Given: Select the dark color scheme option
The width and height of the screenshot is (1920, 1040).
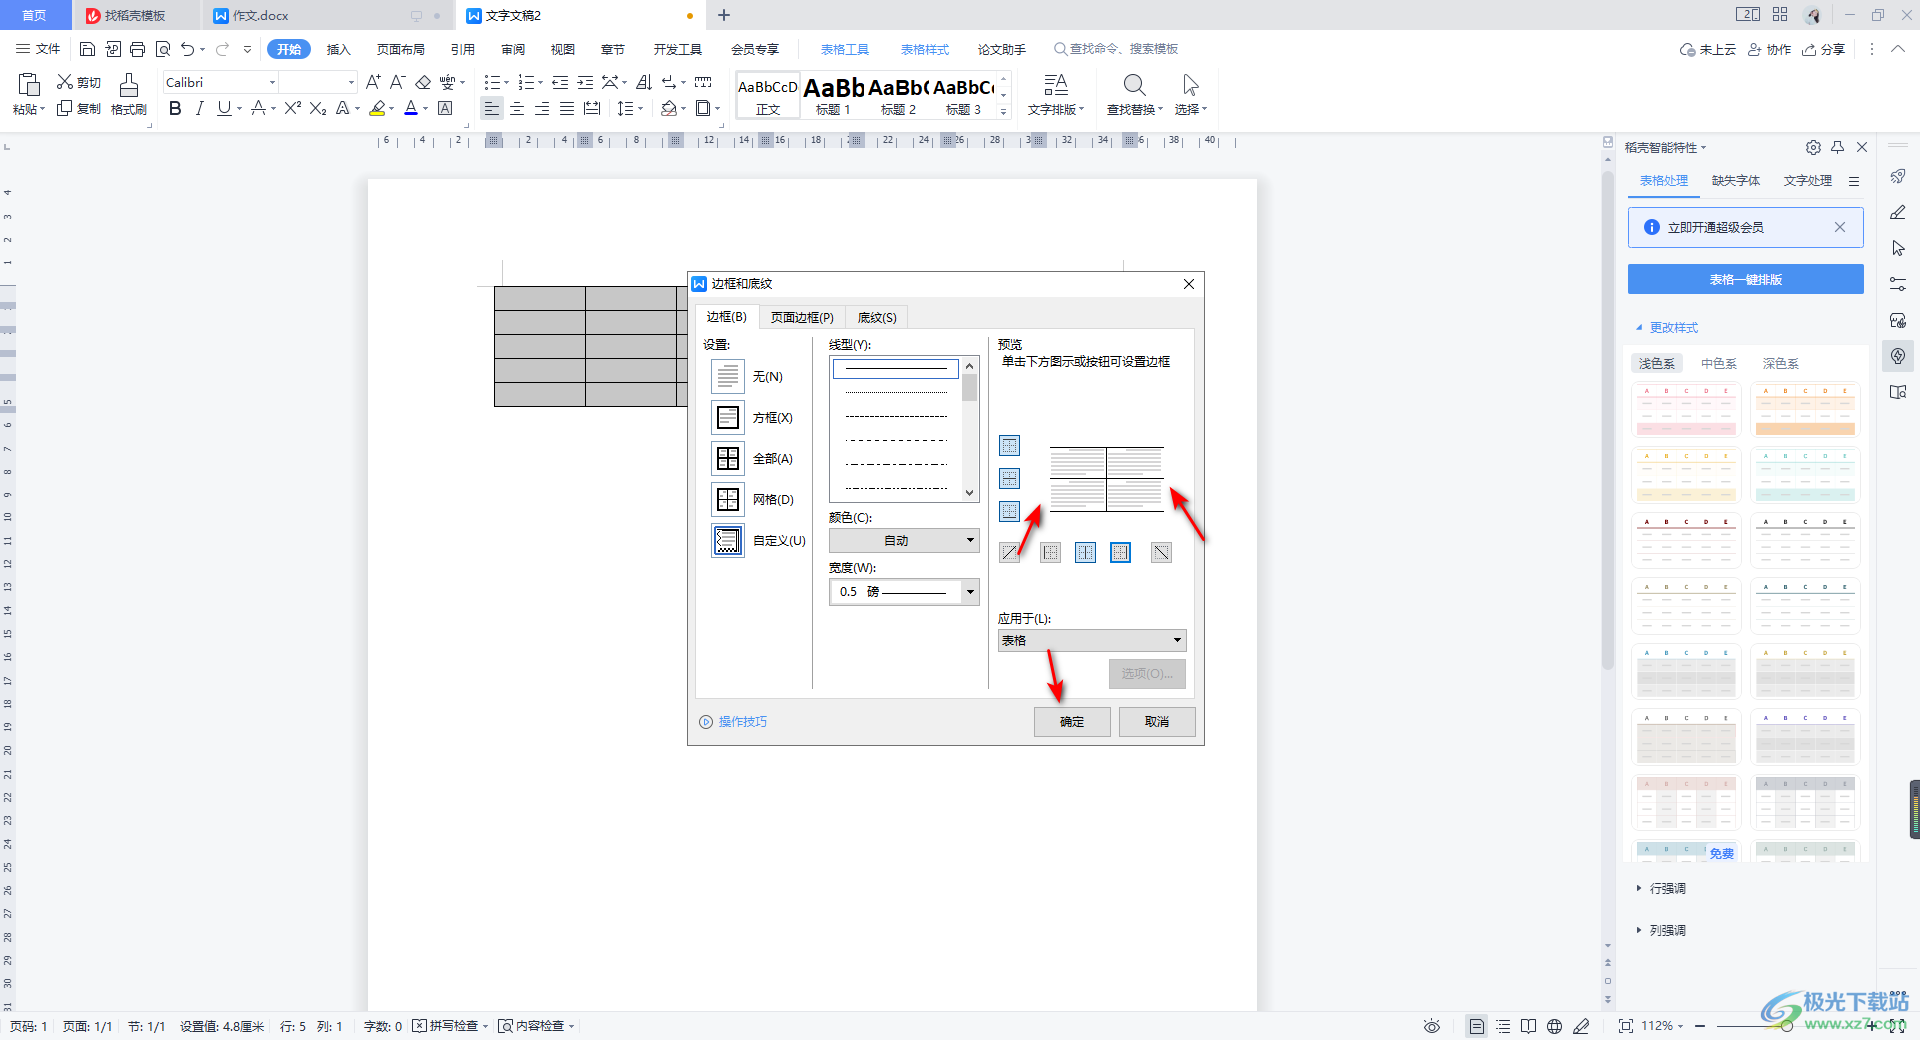Looking at the screenshot, I should coord(1781,364).
